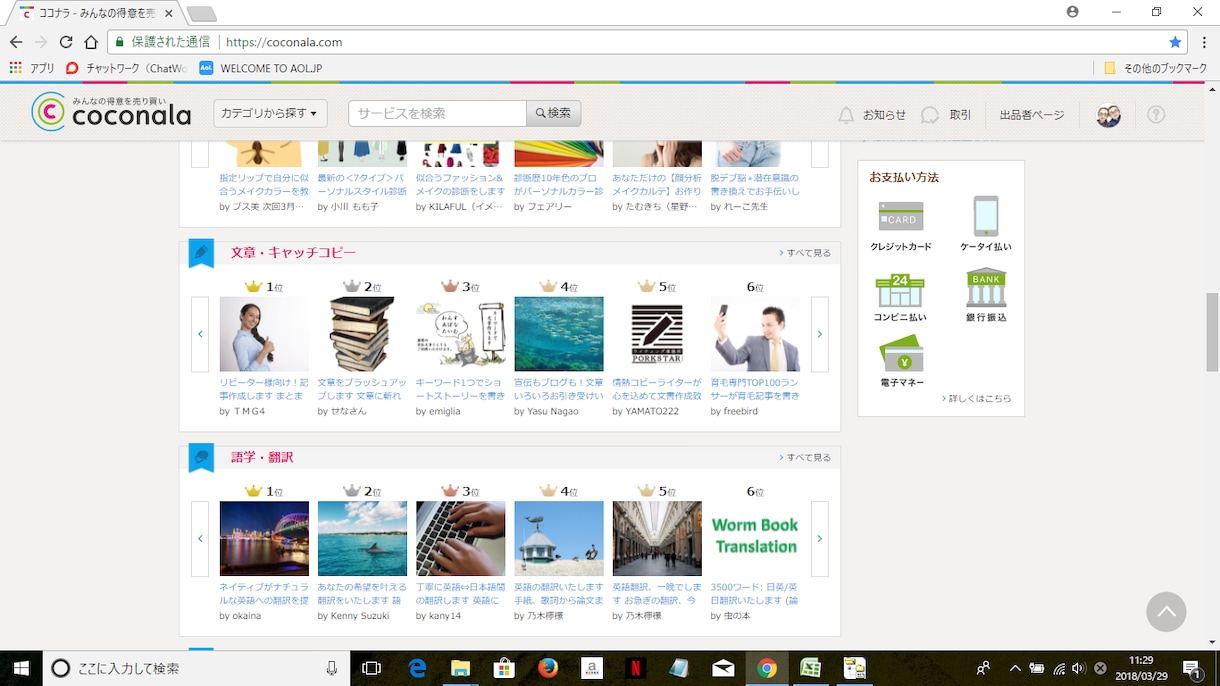This screenshot has width=1220, height=686.
Task: Open Firefox from the taskbar
Action: tap(548, 668)
